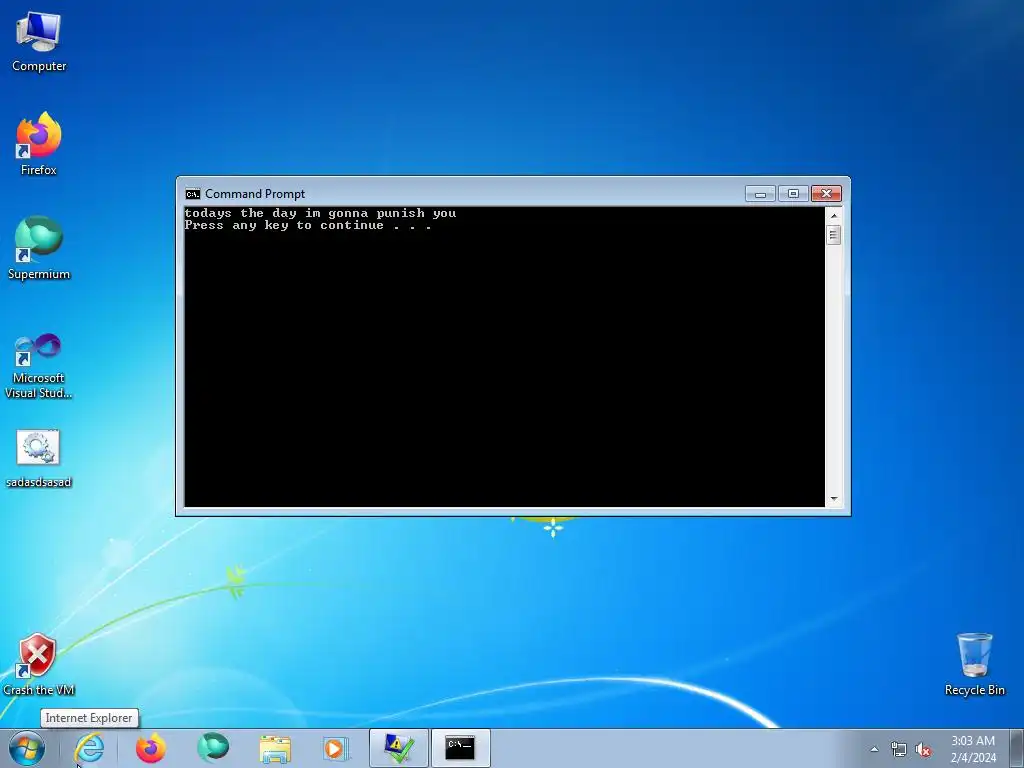The height and width of the screenshot is (768, 1024).
Task: Switch to the taskbar app with warning-check icon
Action: pyautogui.click(x=398, y=748)
